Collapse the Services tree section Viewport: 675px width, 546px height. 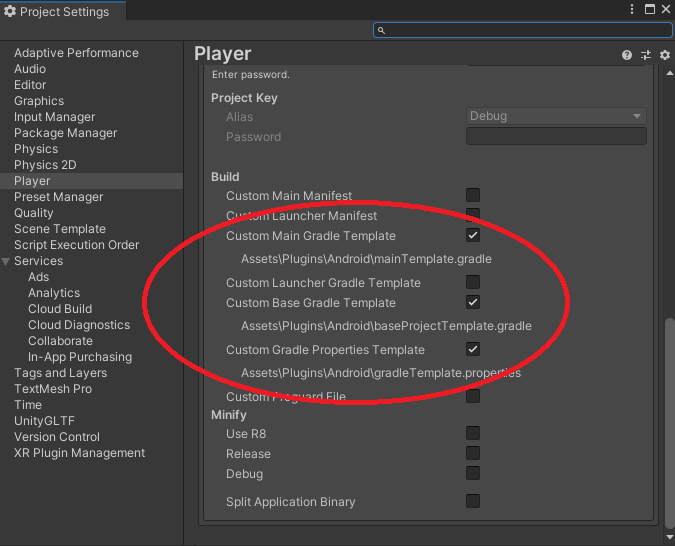click(6, 261)
